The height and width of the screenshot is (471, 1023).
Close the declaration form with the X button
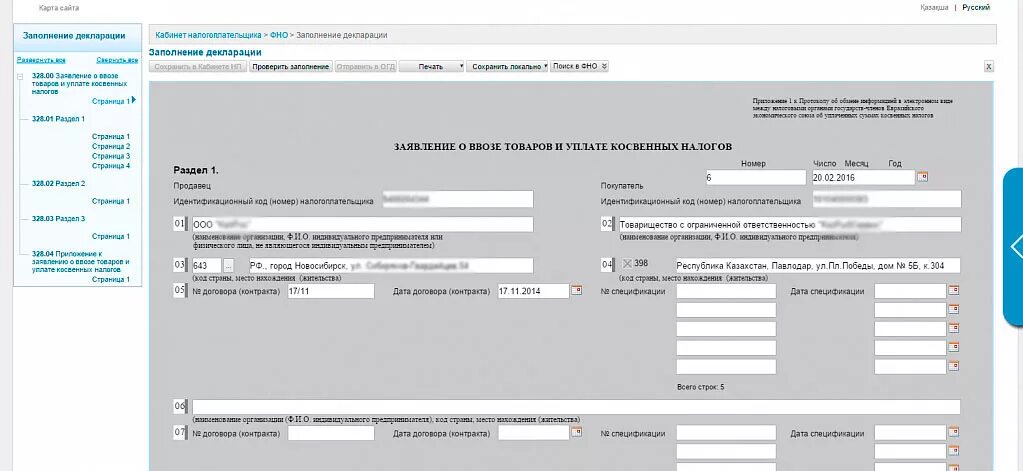click(x=988, y=67)
